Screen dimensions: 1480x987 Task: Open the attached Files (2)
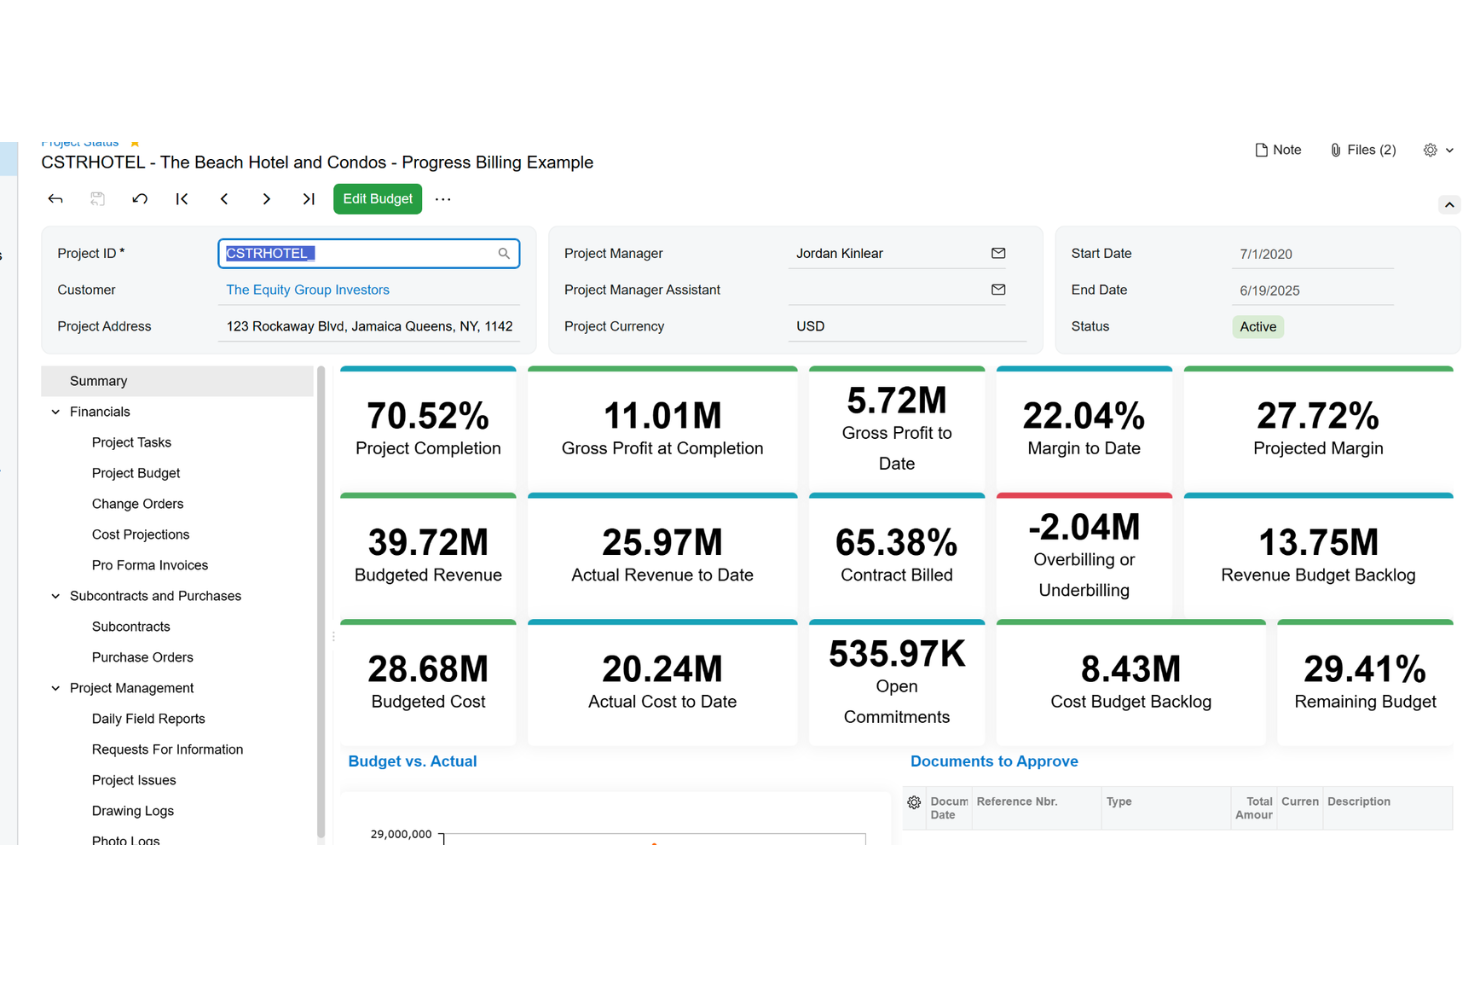tap(1362, 149)
